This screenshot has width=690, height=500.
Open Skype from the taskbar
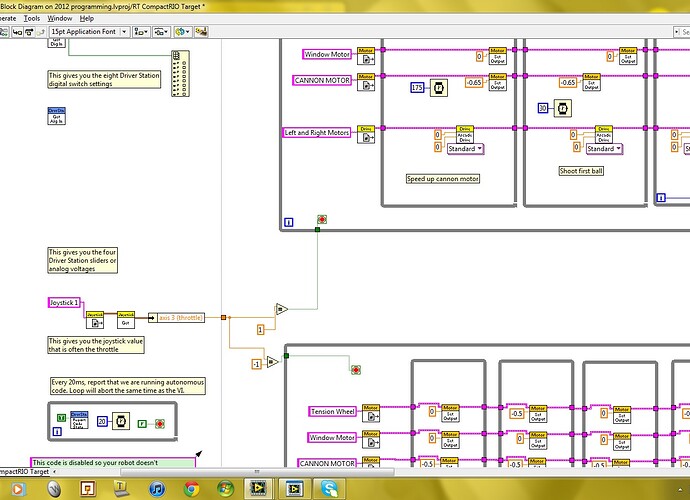329,489
